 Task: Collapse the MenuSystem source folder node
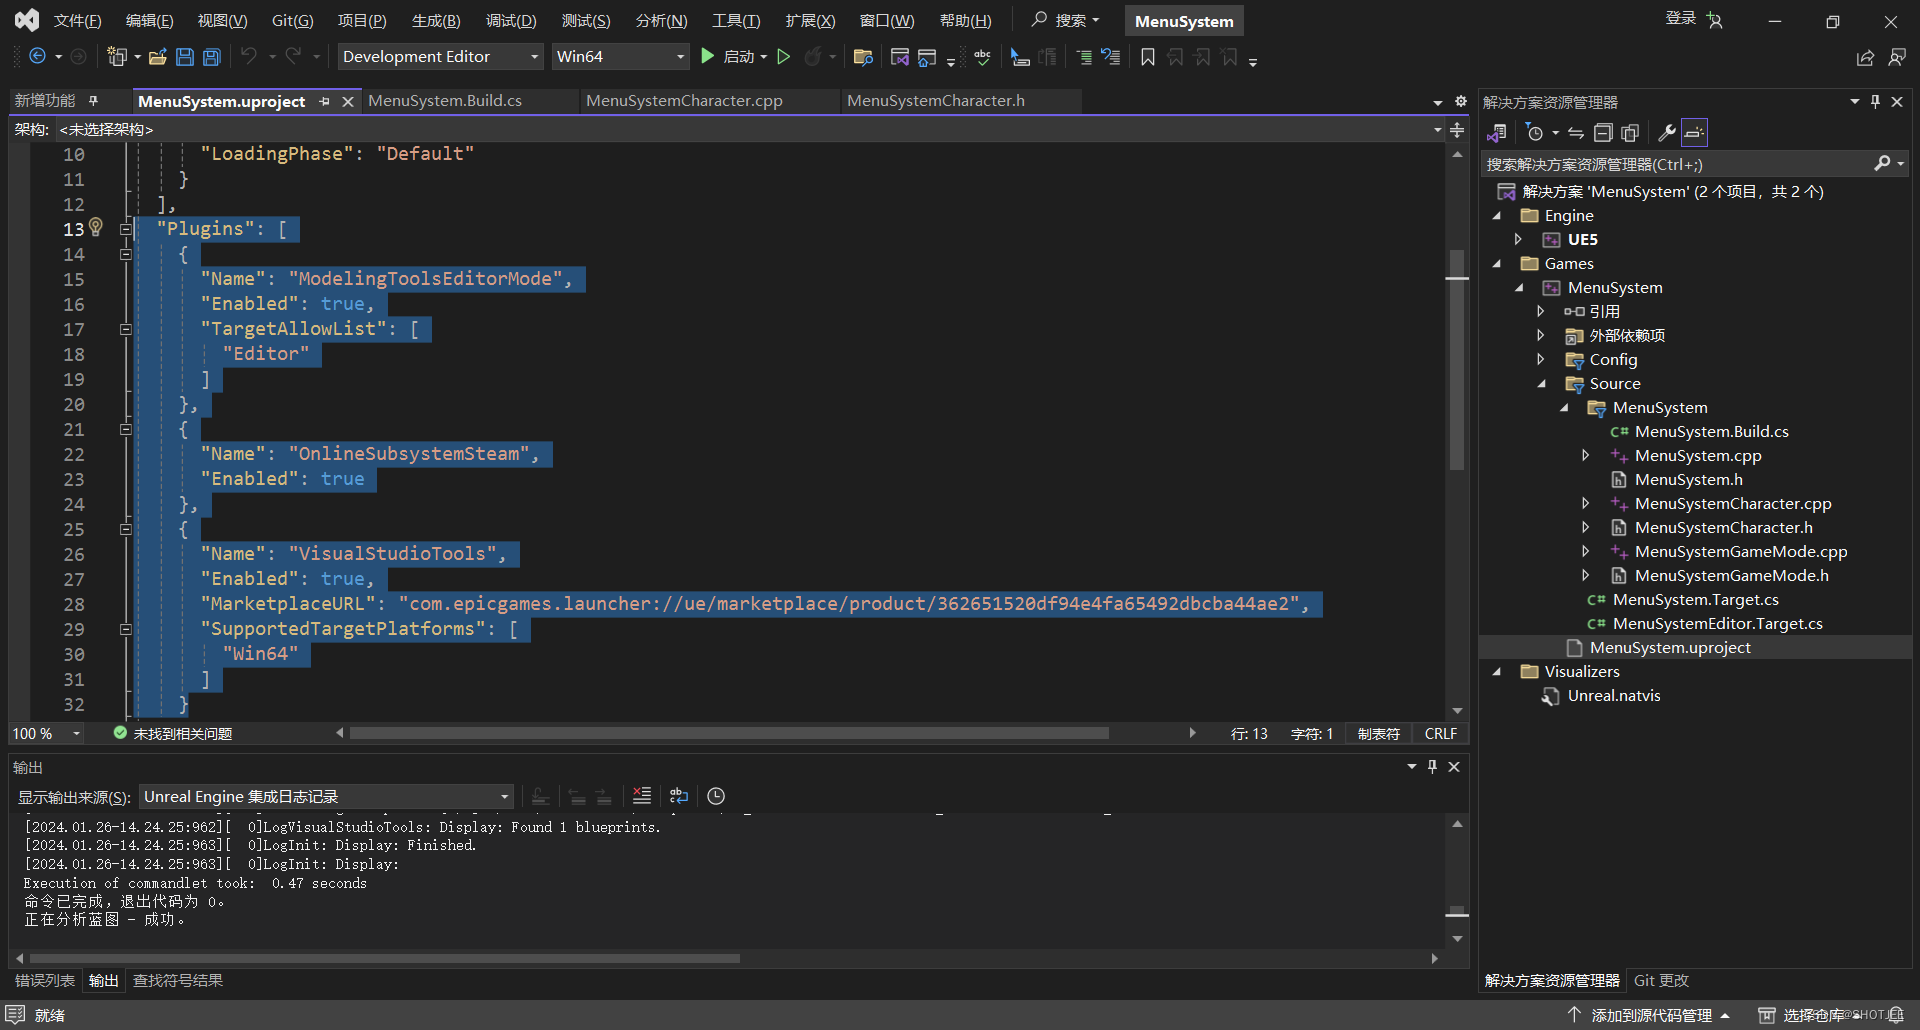1565,407
